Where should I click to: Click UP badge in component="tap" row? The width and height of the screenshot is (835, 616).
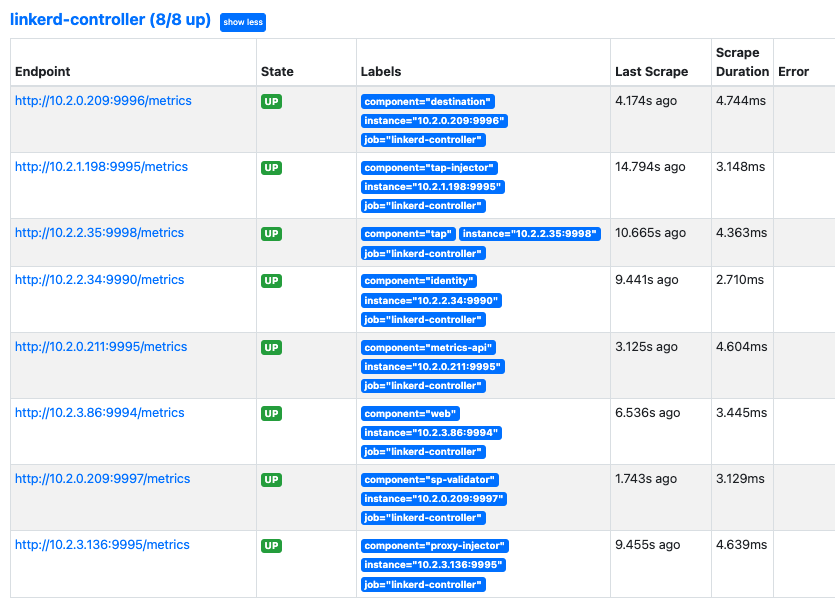coord(272,234)
